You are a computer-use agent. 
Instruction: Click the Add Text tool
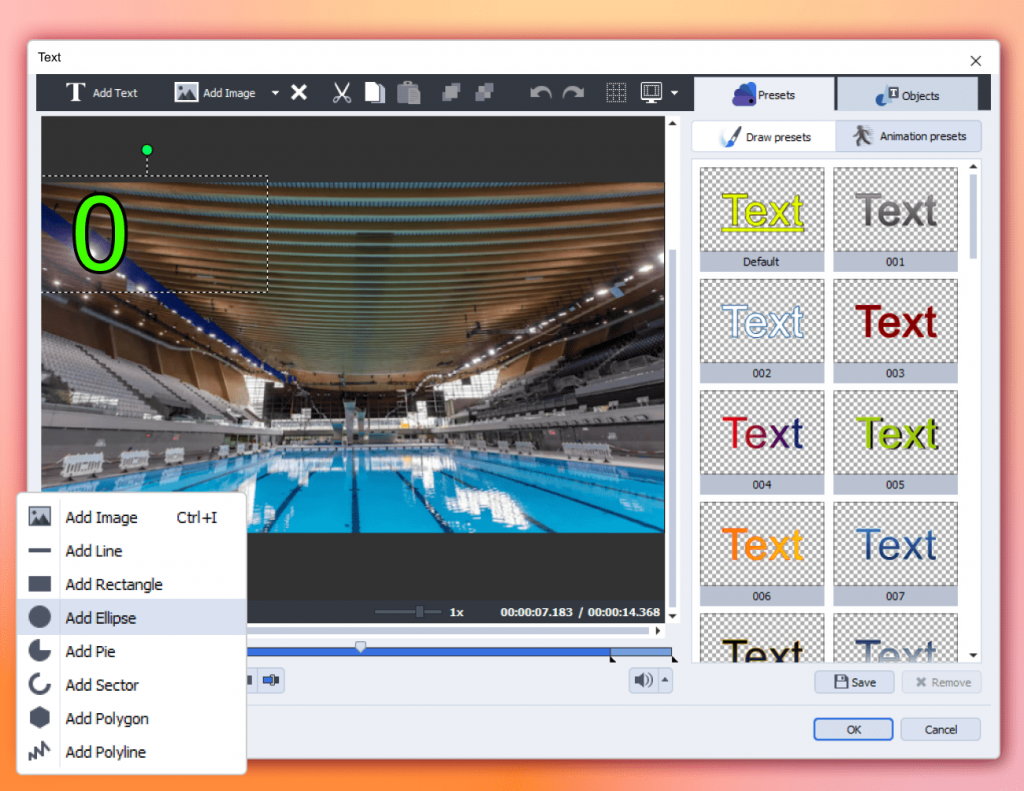[102, 93]
